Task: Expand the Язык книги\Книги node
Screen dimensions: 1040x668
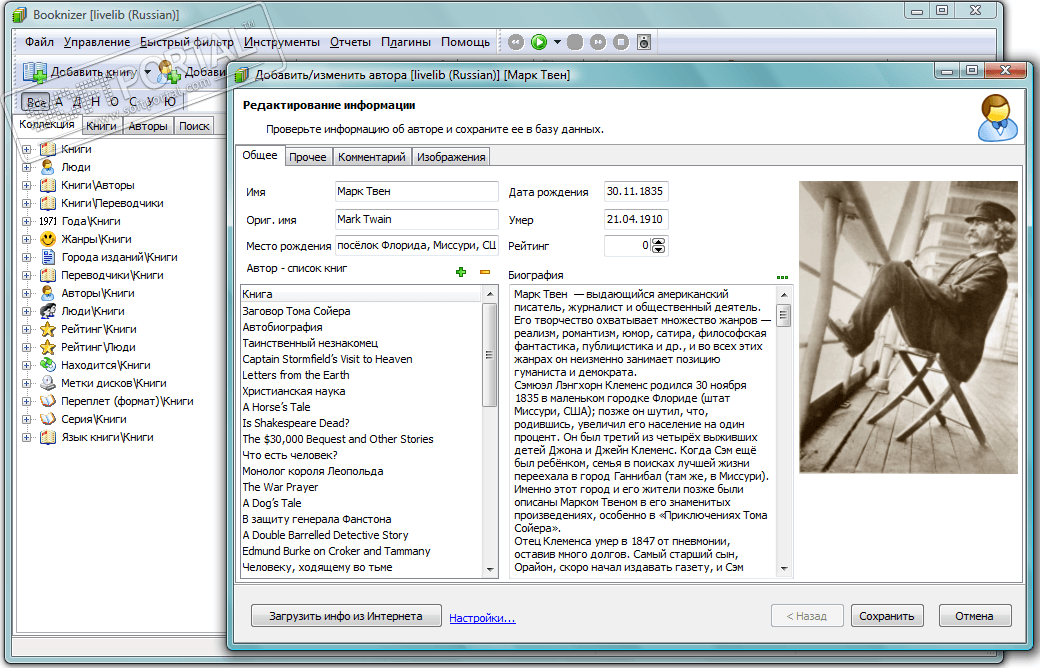Action: coord(27,437)
